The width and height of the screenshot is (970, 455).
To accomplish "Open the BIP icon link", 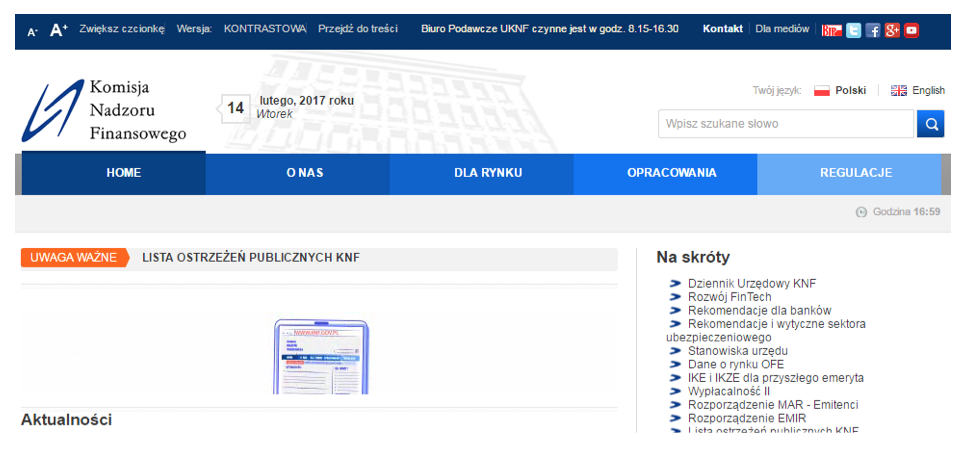I will (831, 30).
